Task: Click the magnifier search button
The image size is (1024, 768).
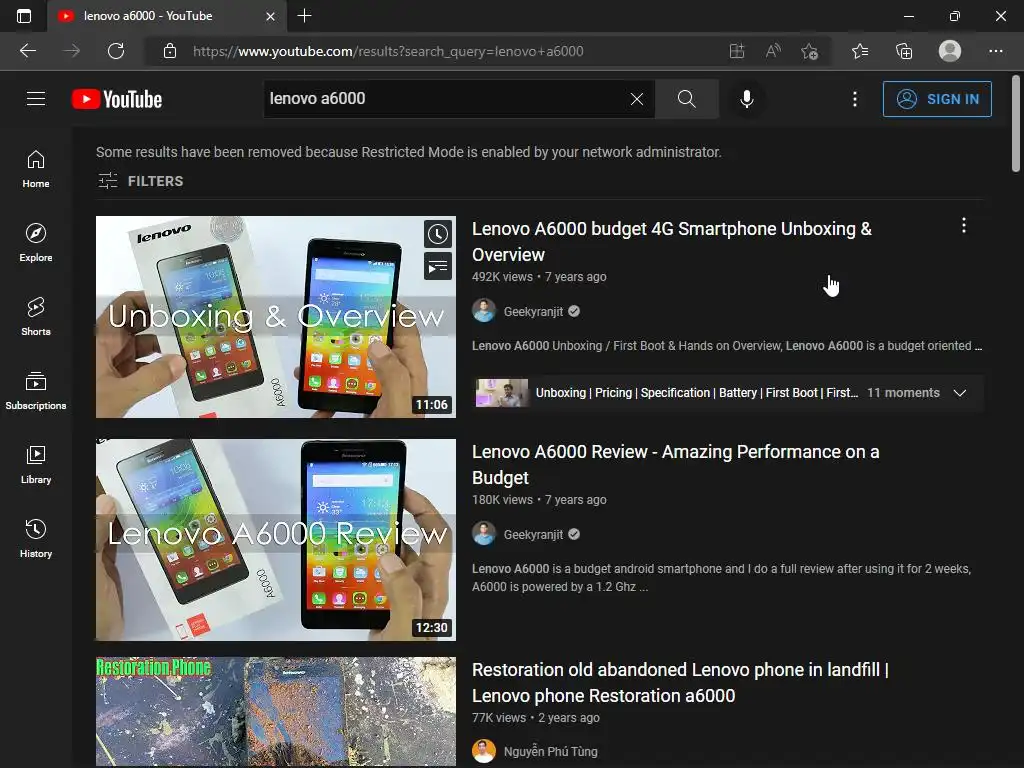Action: (x=686, y=99)
